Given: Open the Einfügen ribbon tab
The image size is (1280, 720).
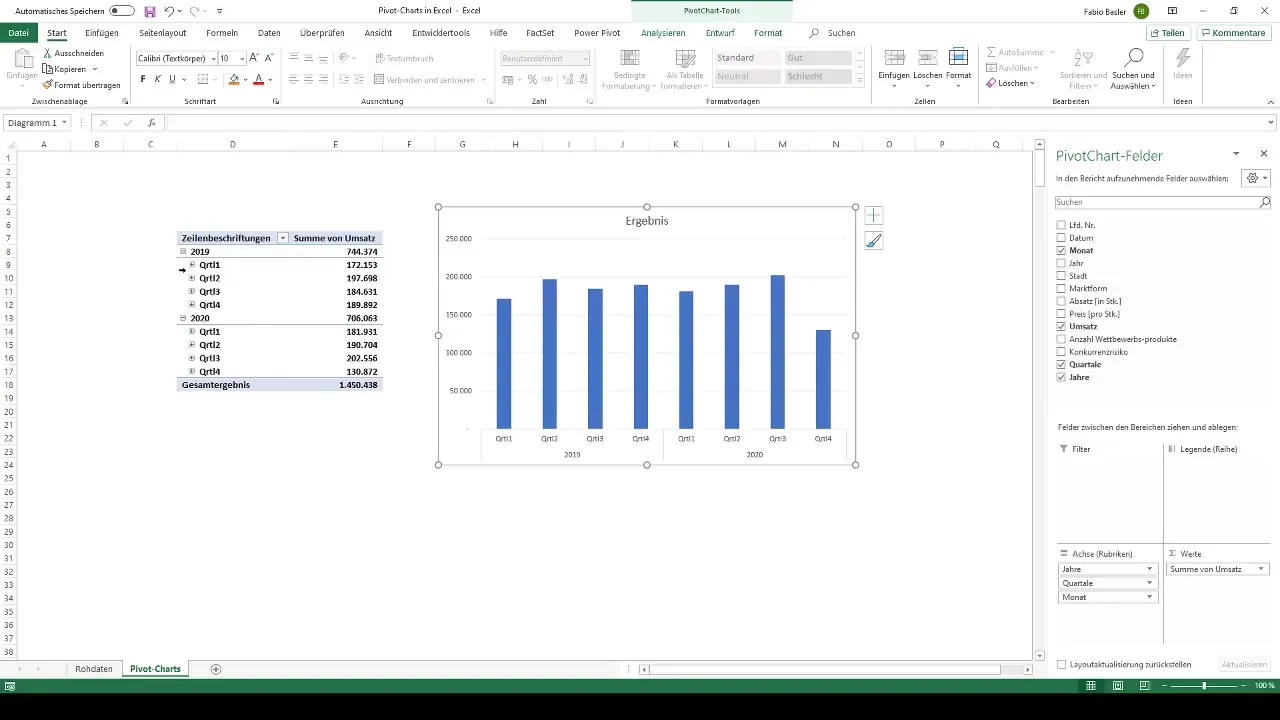Looking at the screenshot, I should (x=102, y=33).
